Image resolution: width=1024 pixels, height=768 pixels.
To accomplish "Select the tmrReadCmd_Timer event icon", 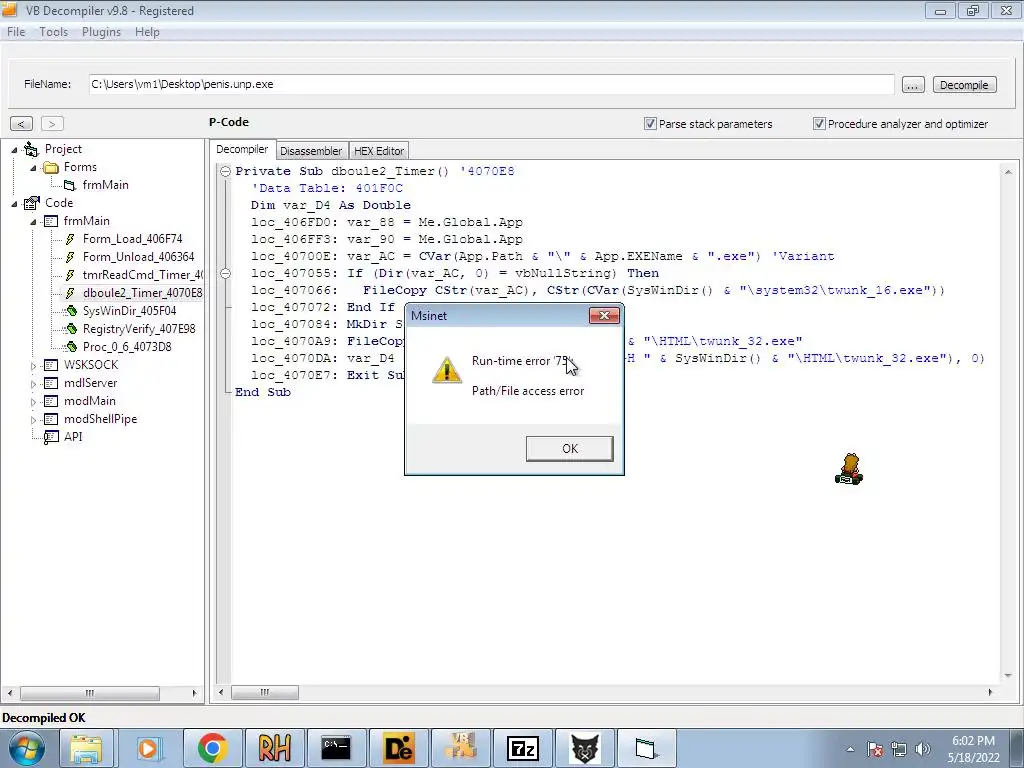I will tap(70, 276).
